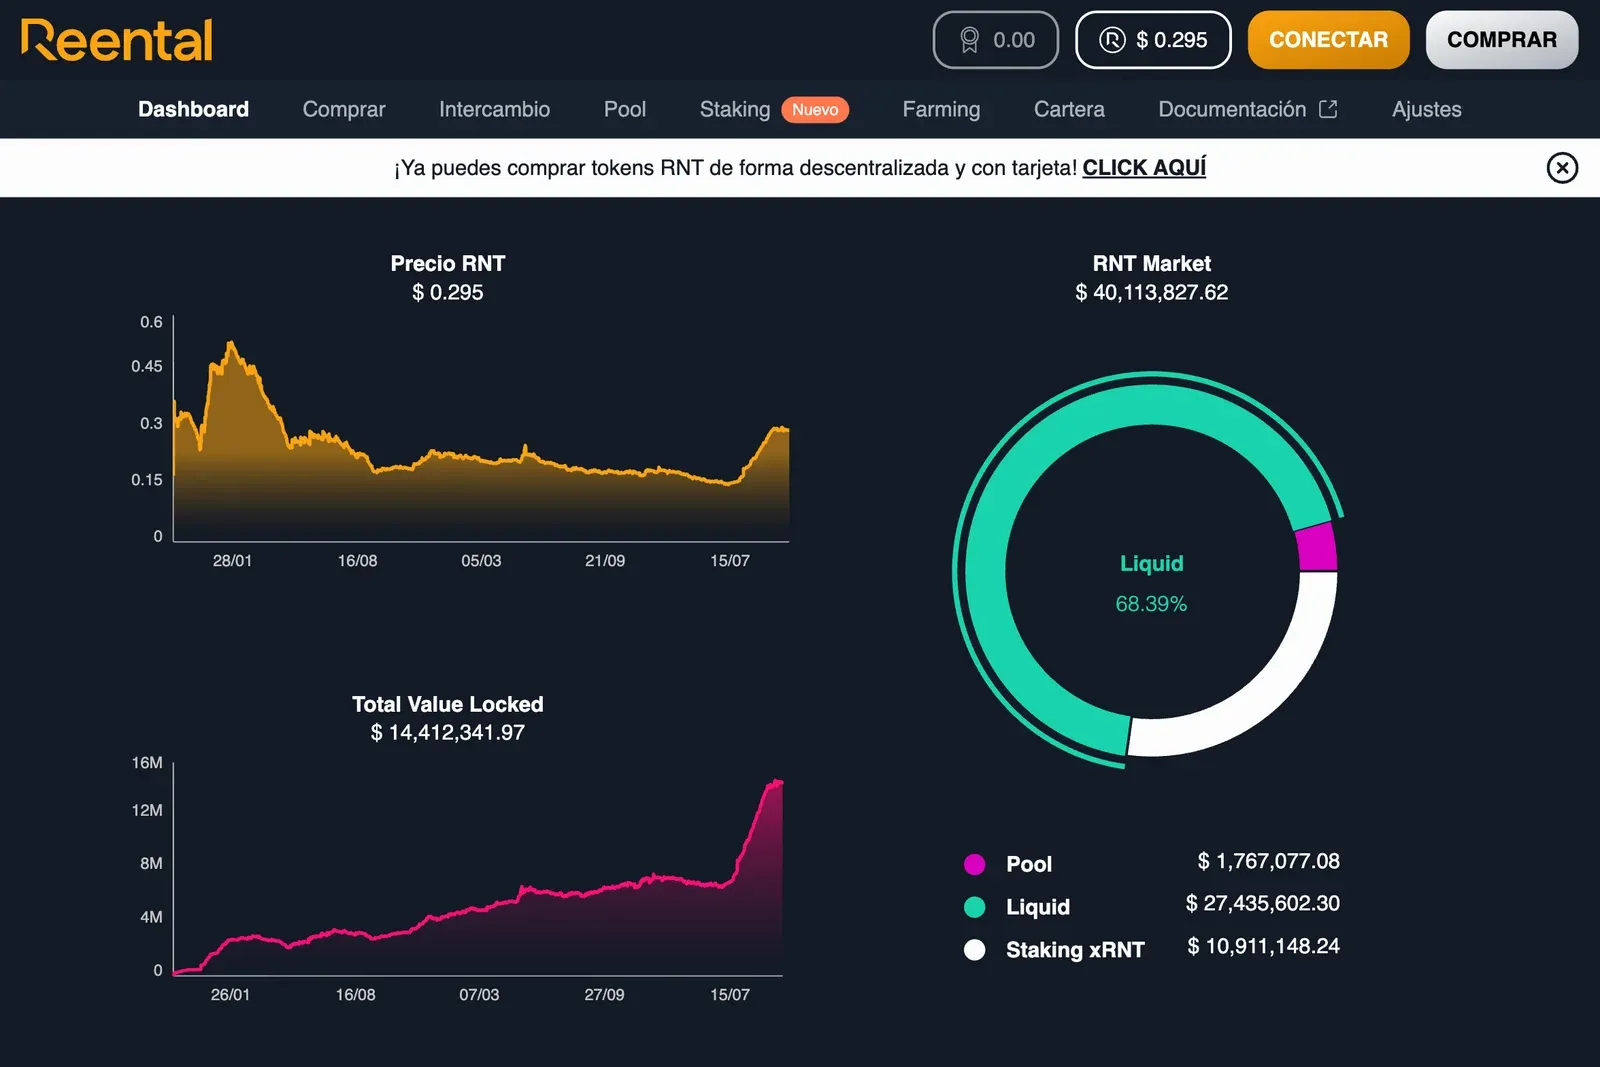Click the CONECTAR button
Screen dimensions: 1600x1067
1328,40
